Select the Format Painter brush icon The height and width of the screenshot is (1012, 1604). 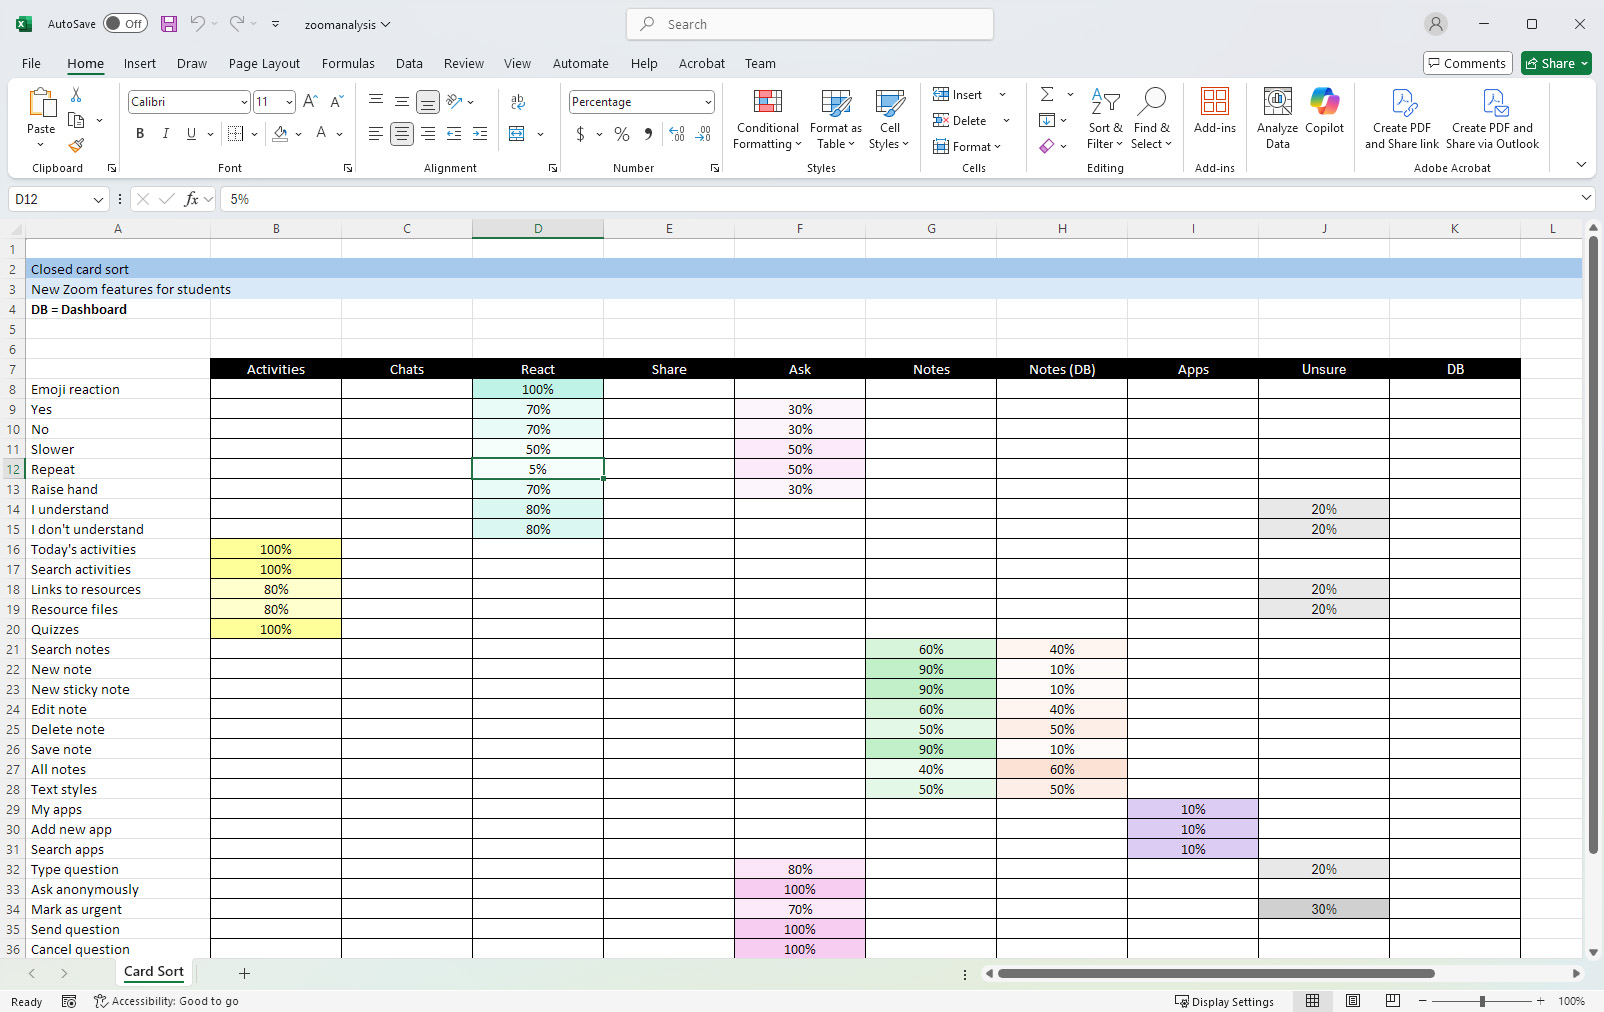click(76, 145)
